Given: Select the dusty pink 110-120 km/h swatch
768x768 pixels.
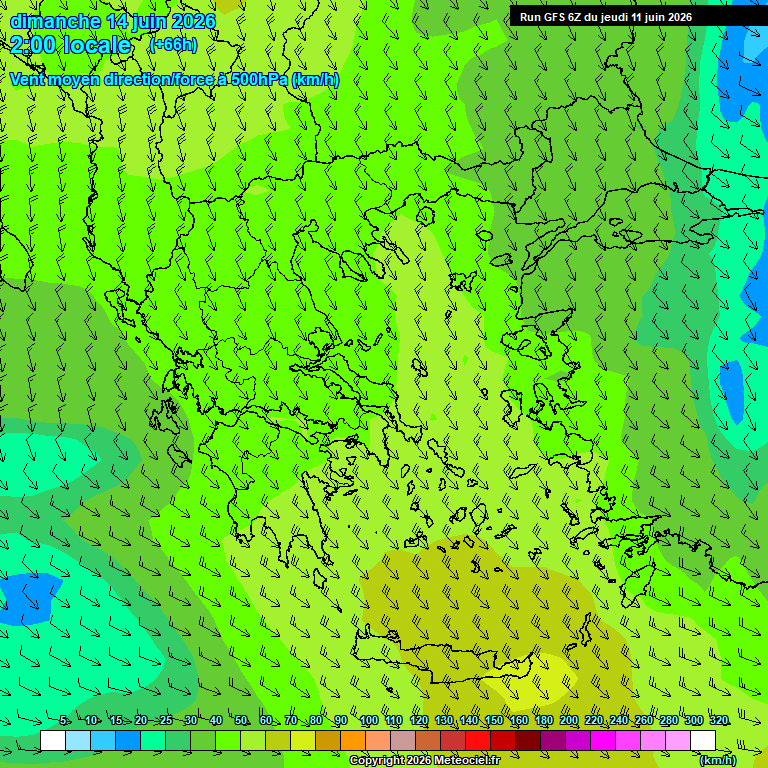Looking at the screenshot, I should (403, 740).
